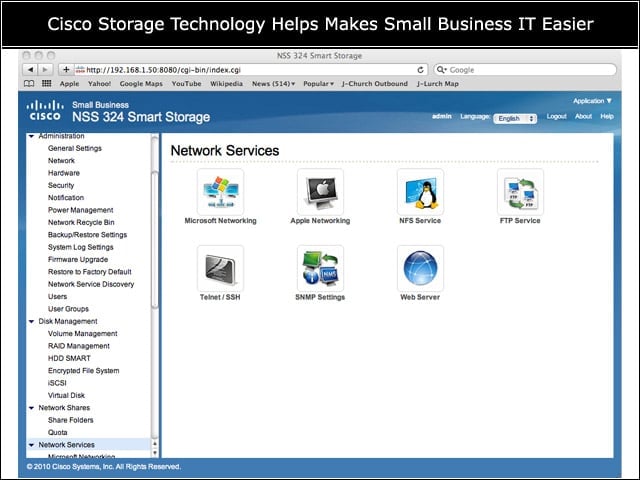Click the Google search magnifier icon
Viewport: 640px width, 480px height.
[x=442, y=70]
